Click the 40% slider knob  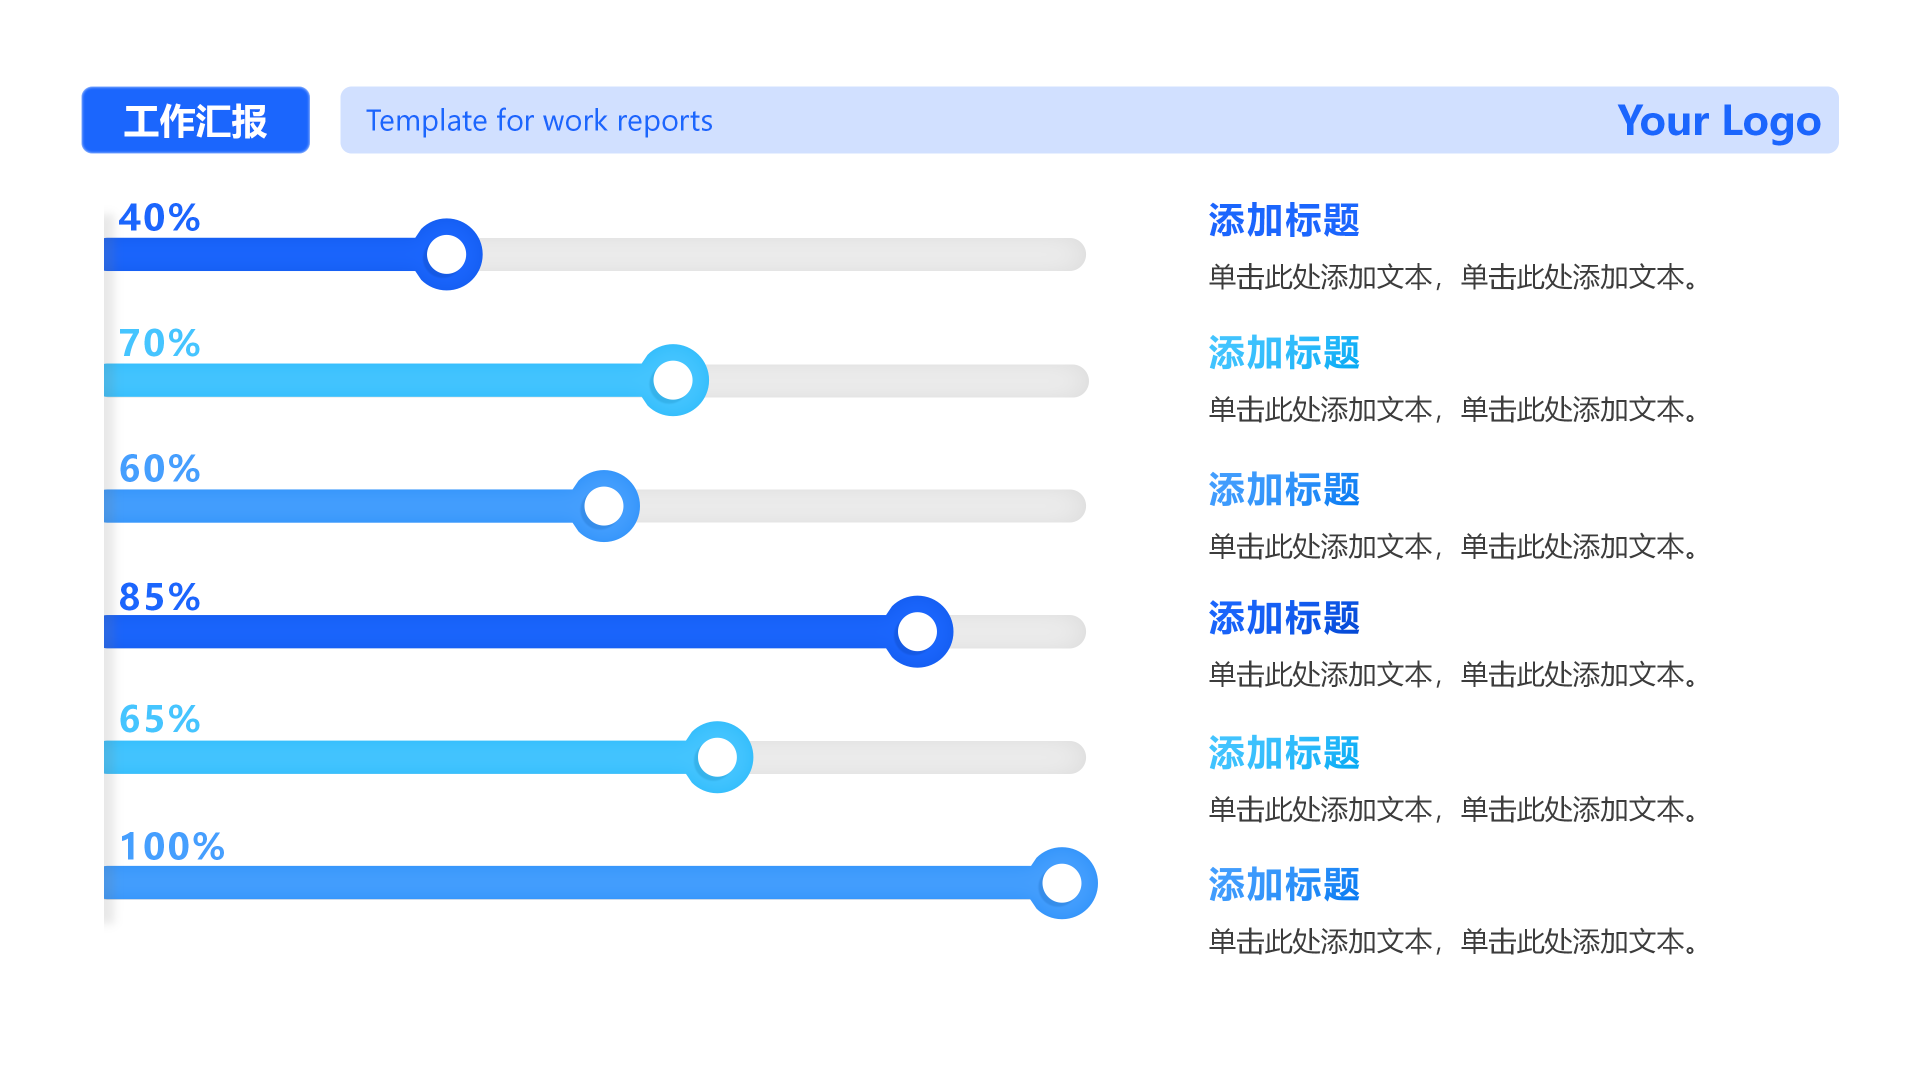[x=447, y=254]
